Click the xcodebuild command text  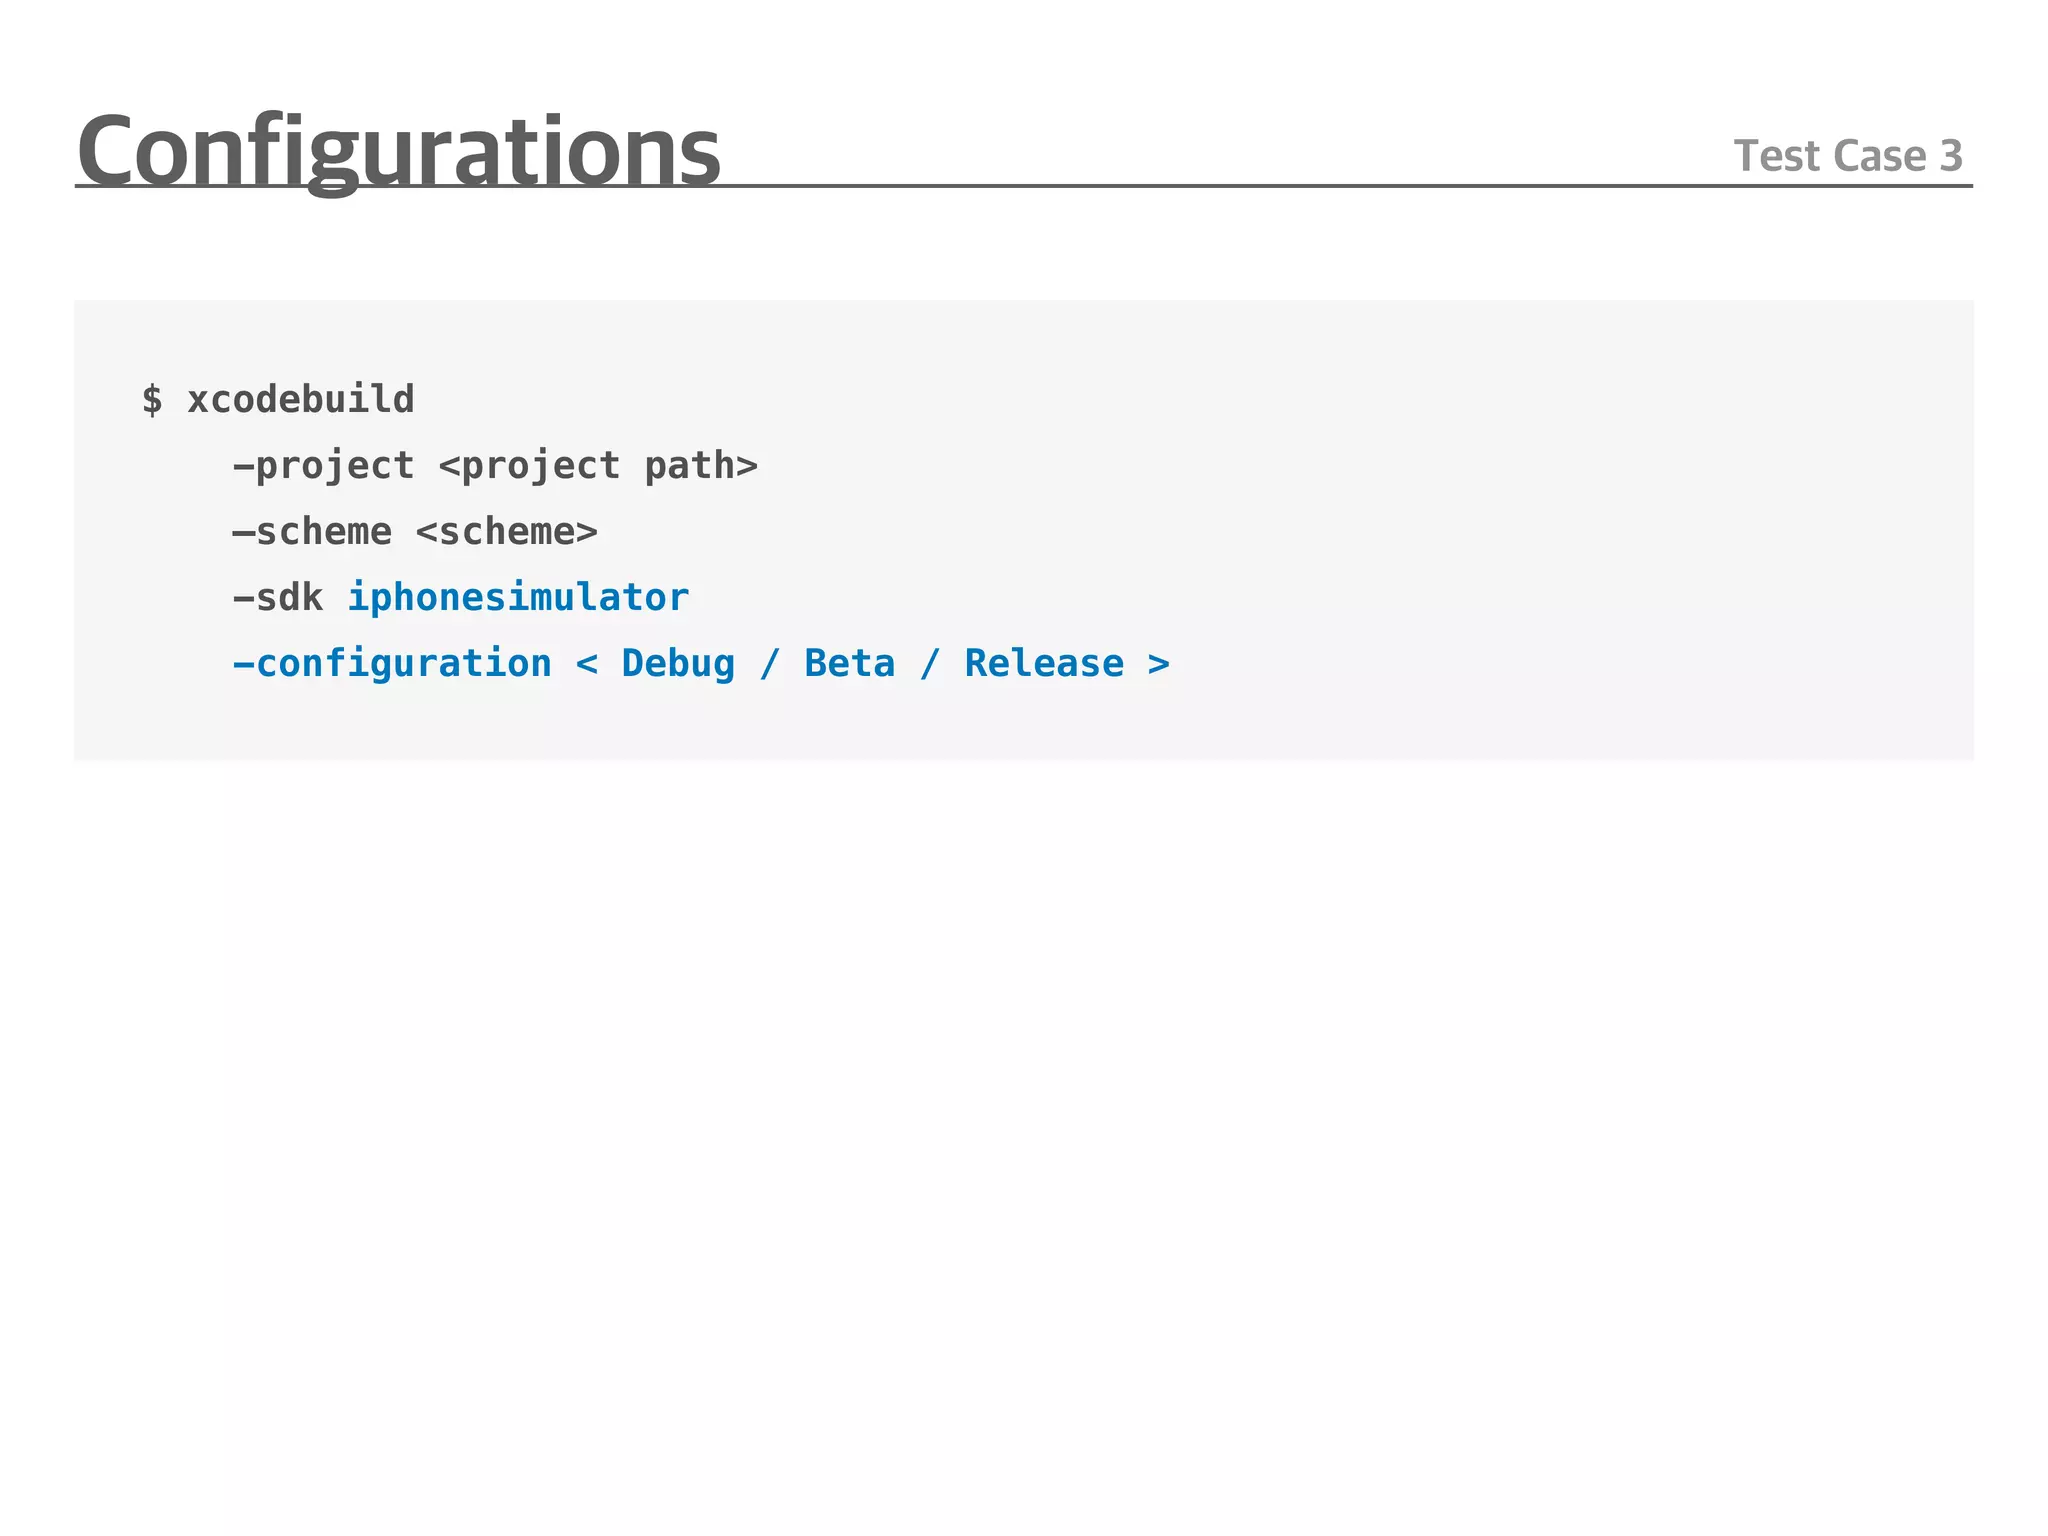(x=300, y=400)
